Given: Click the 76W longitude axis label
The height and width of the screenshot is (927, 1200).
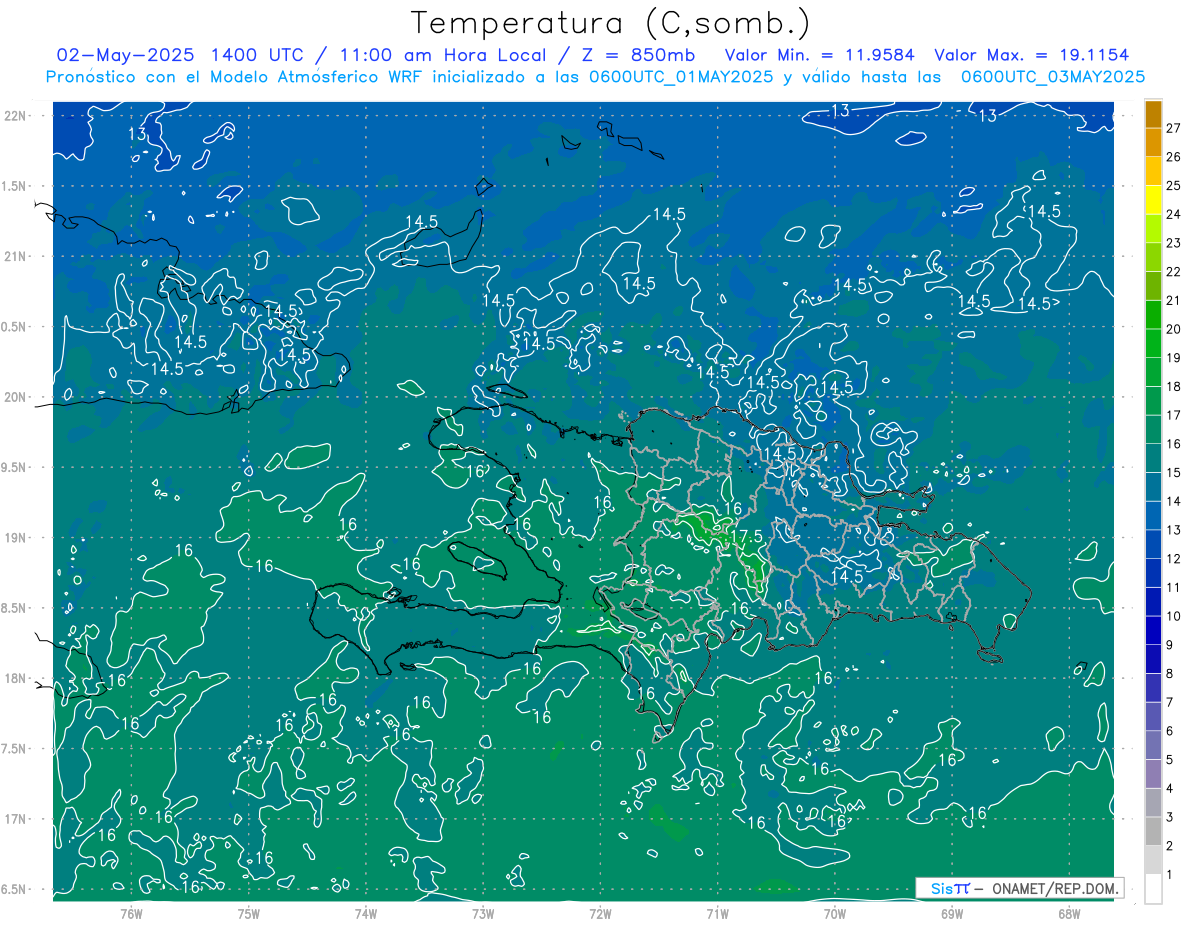Looking at the screenshot, I should point(131,914).
